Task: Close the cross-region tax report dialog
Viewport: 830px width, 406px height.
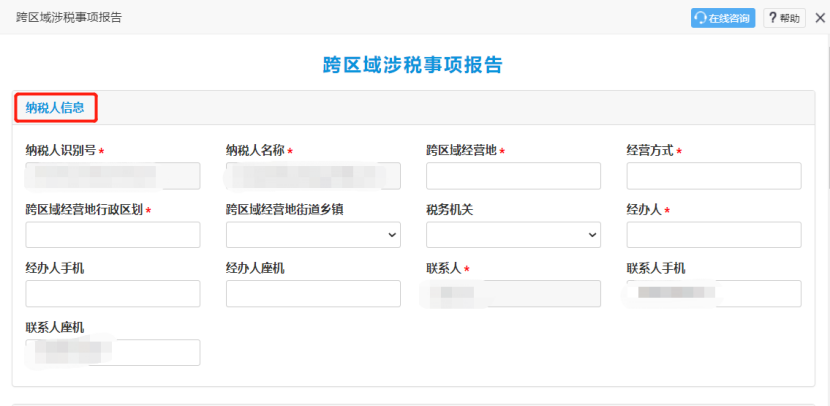Action: pyautogui.click(x=820, y=18)
